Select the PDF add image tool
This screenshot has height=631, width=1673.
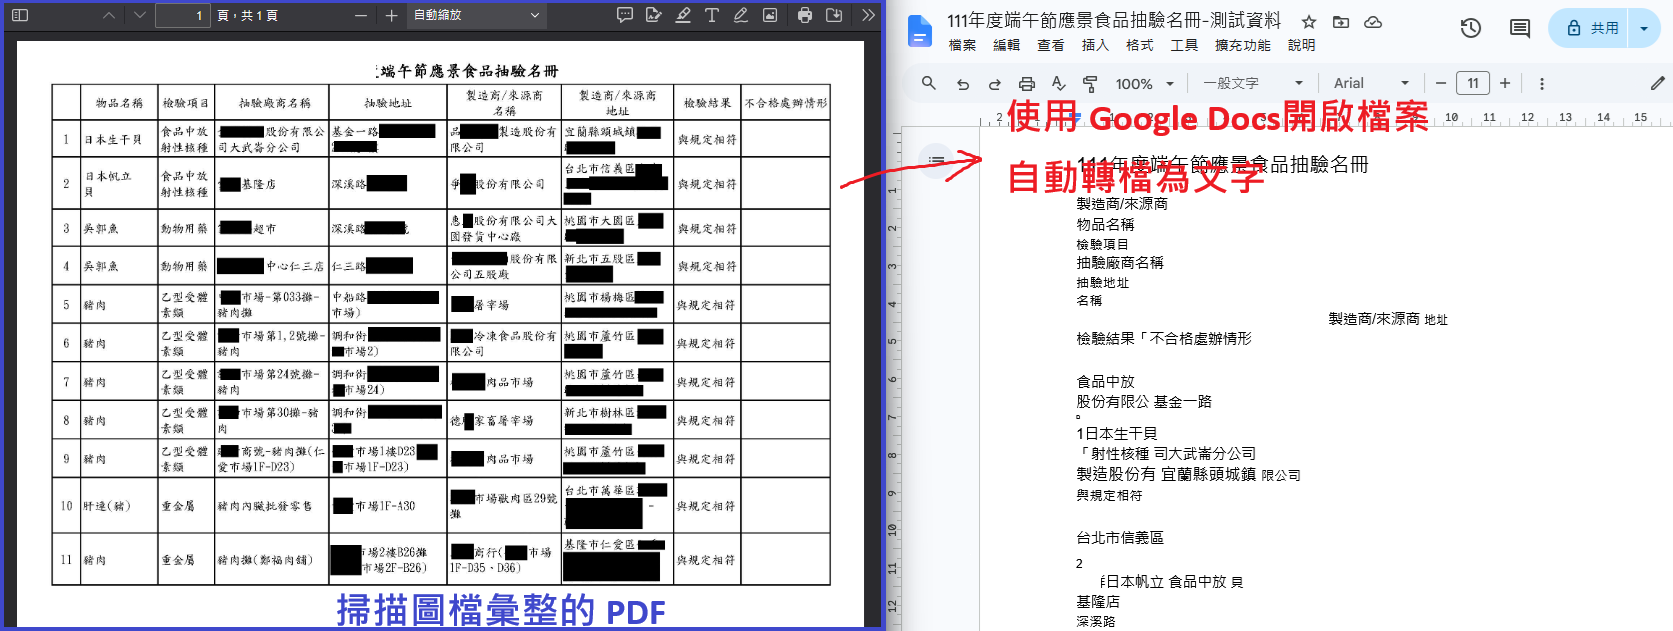tap(770, 15)
